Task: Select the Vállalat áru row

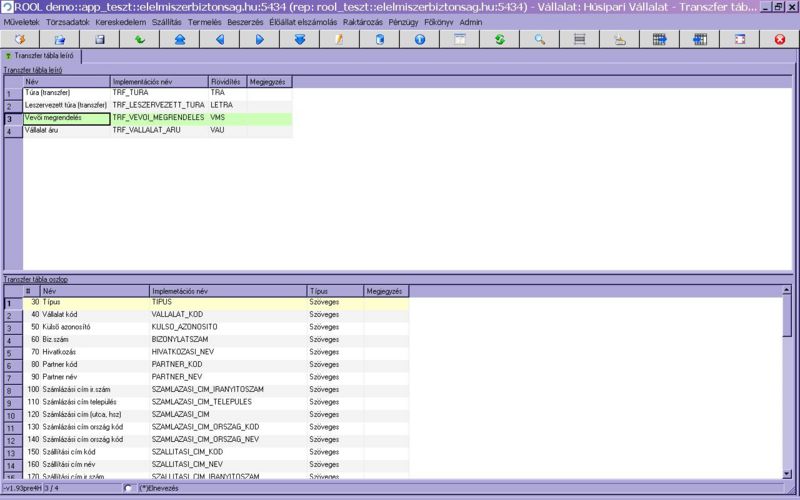Action: coord(66,130)
